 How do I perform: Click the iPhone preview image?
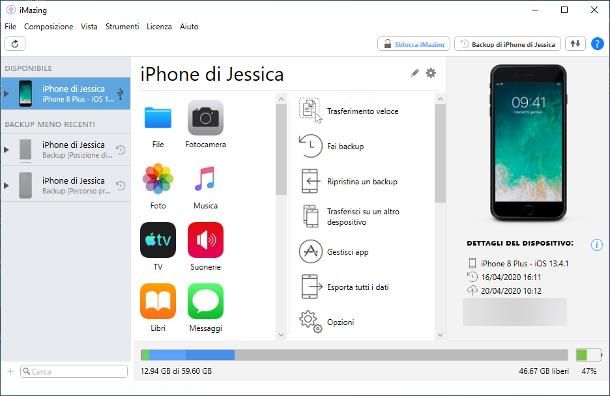click(528, 143)
